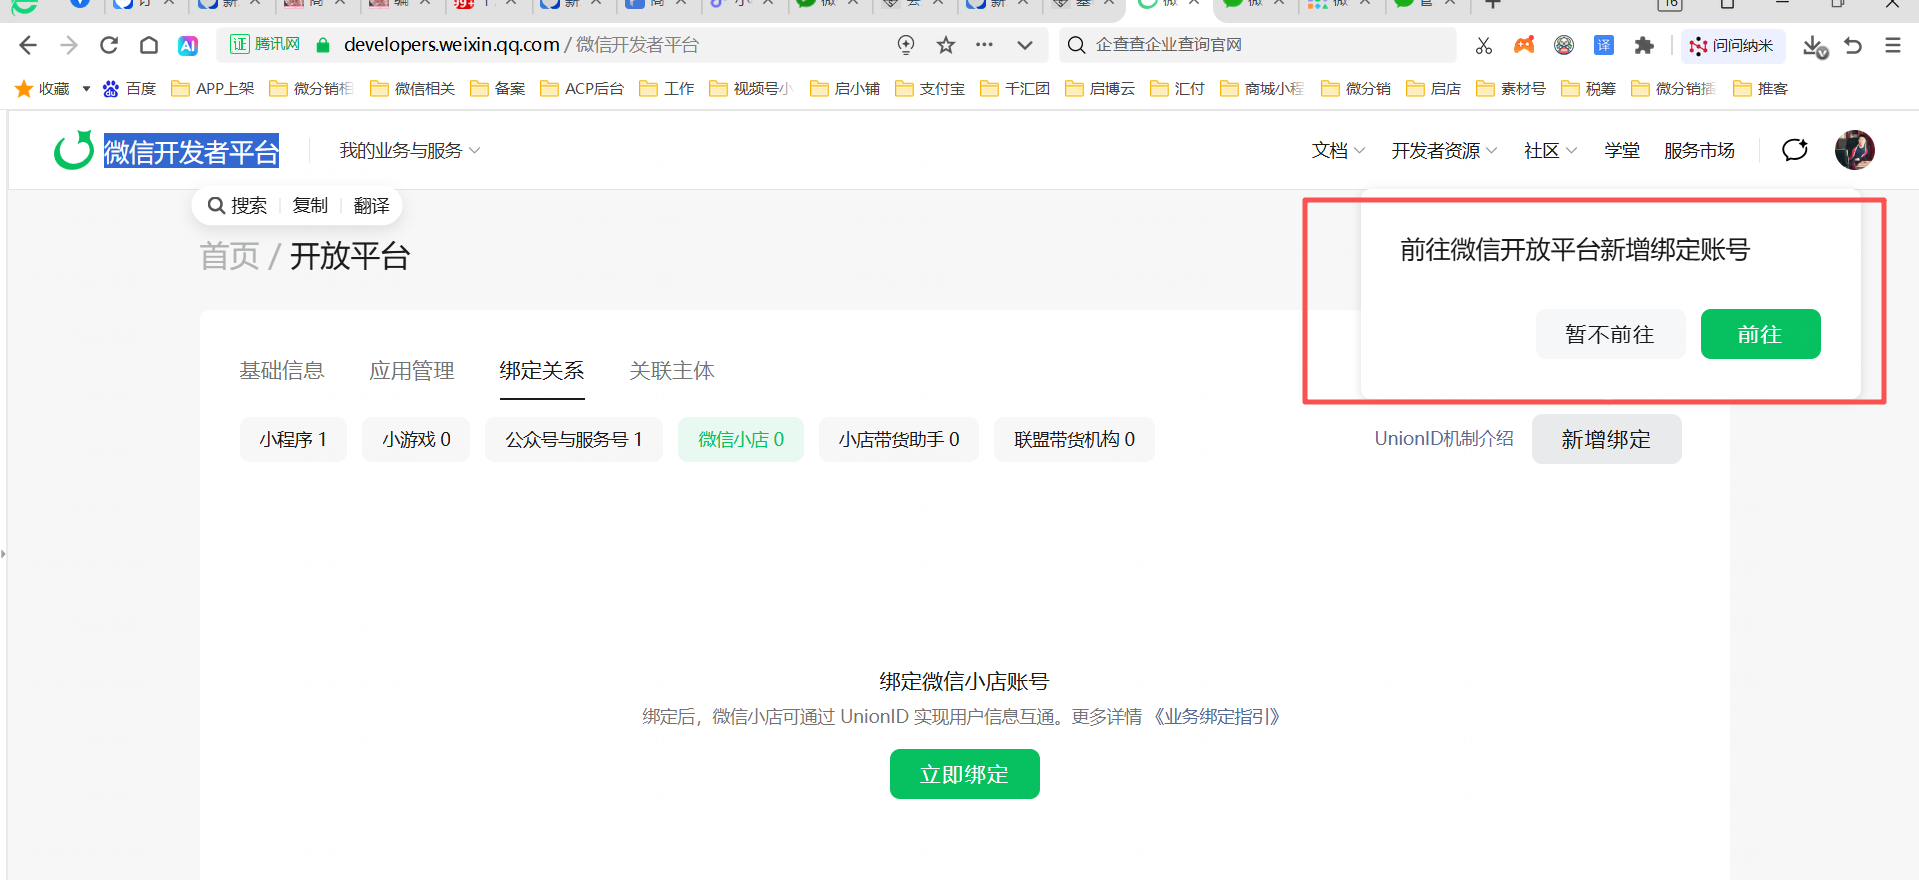Choose 翻译 in the selection popup
1919x880 pixels.
371,206
